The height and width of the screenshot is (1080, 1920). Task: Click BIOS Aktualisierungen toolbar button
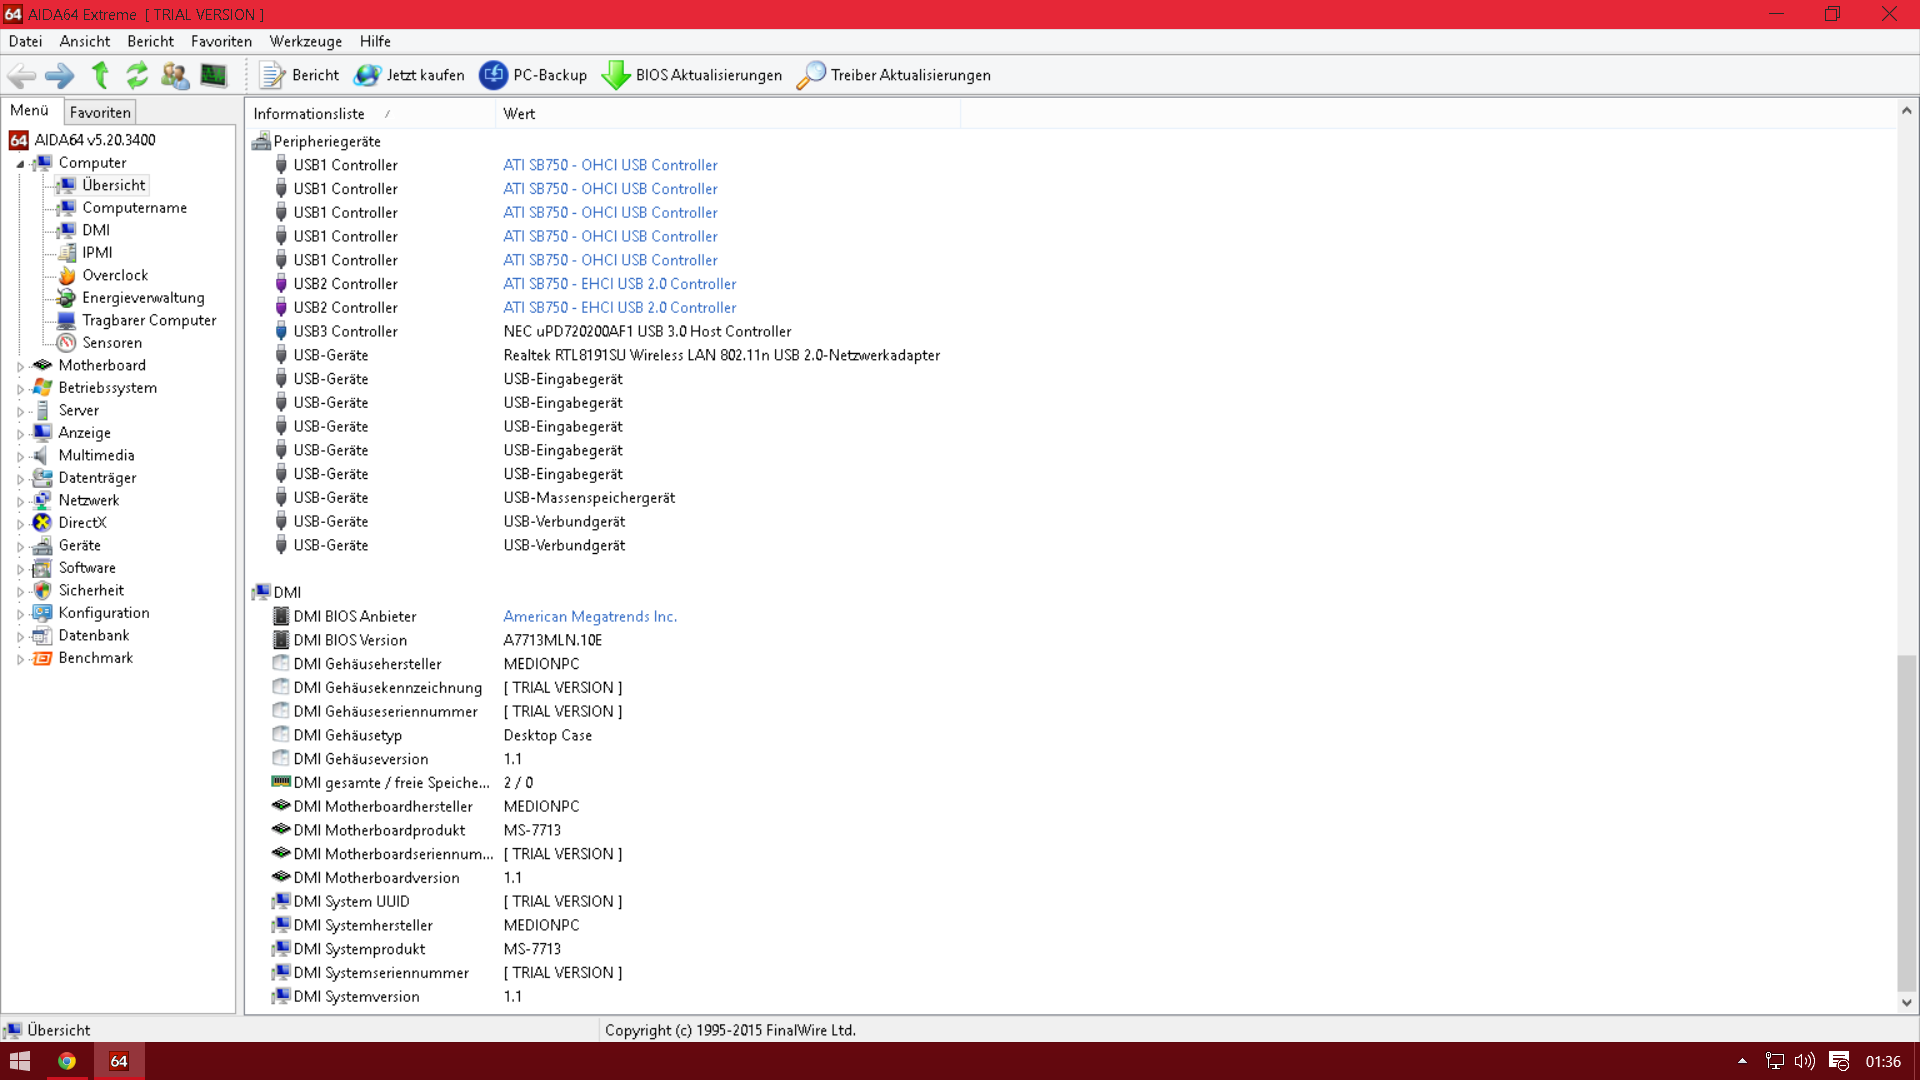692,75
